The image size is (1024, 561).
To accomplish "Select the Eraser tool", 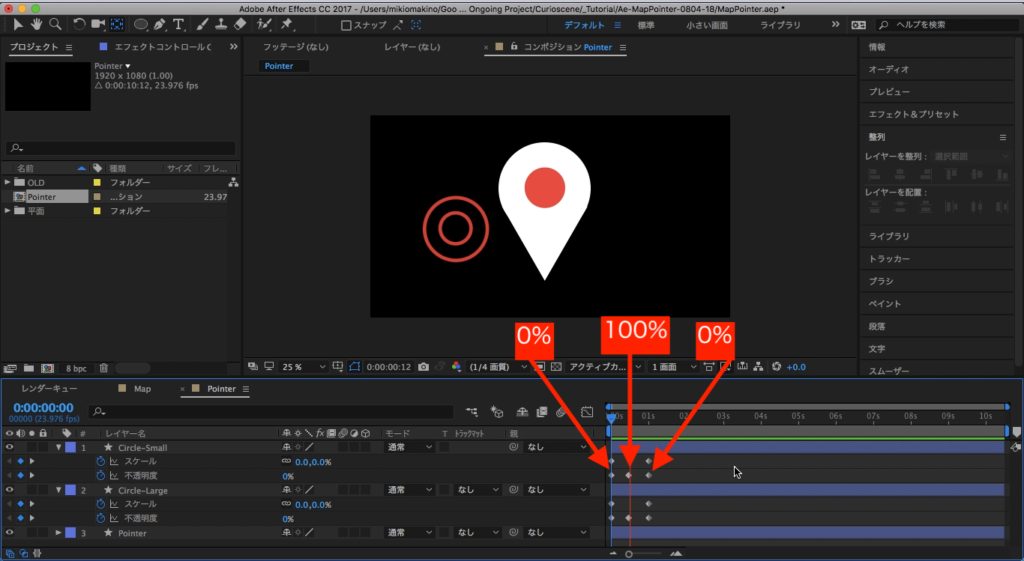I will click(239, 24).
